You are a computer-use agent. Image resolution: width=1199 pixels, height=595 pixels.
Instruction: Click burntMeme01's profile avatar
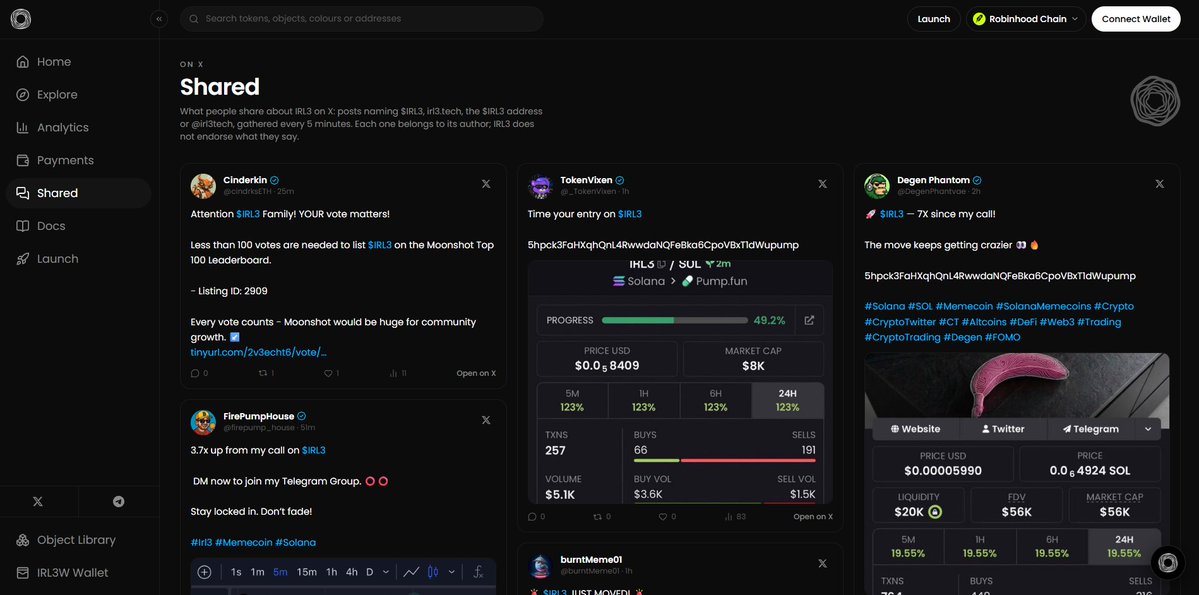[x=541, y=566]
